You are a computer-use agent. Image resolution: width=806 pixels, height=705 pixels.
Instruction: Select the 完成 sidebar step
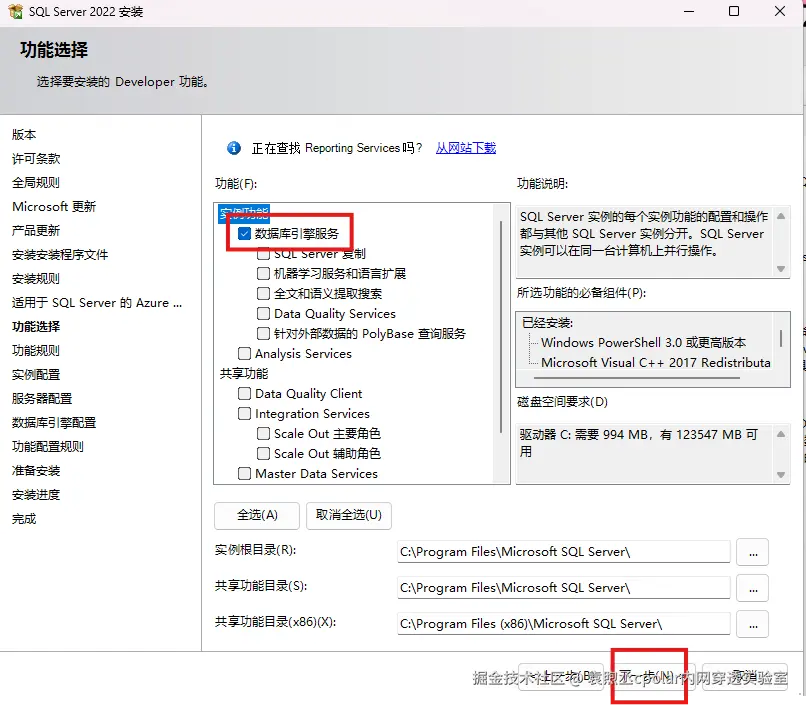click(24, 519)
